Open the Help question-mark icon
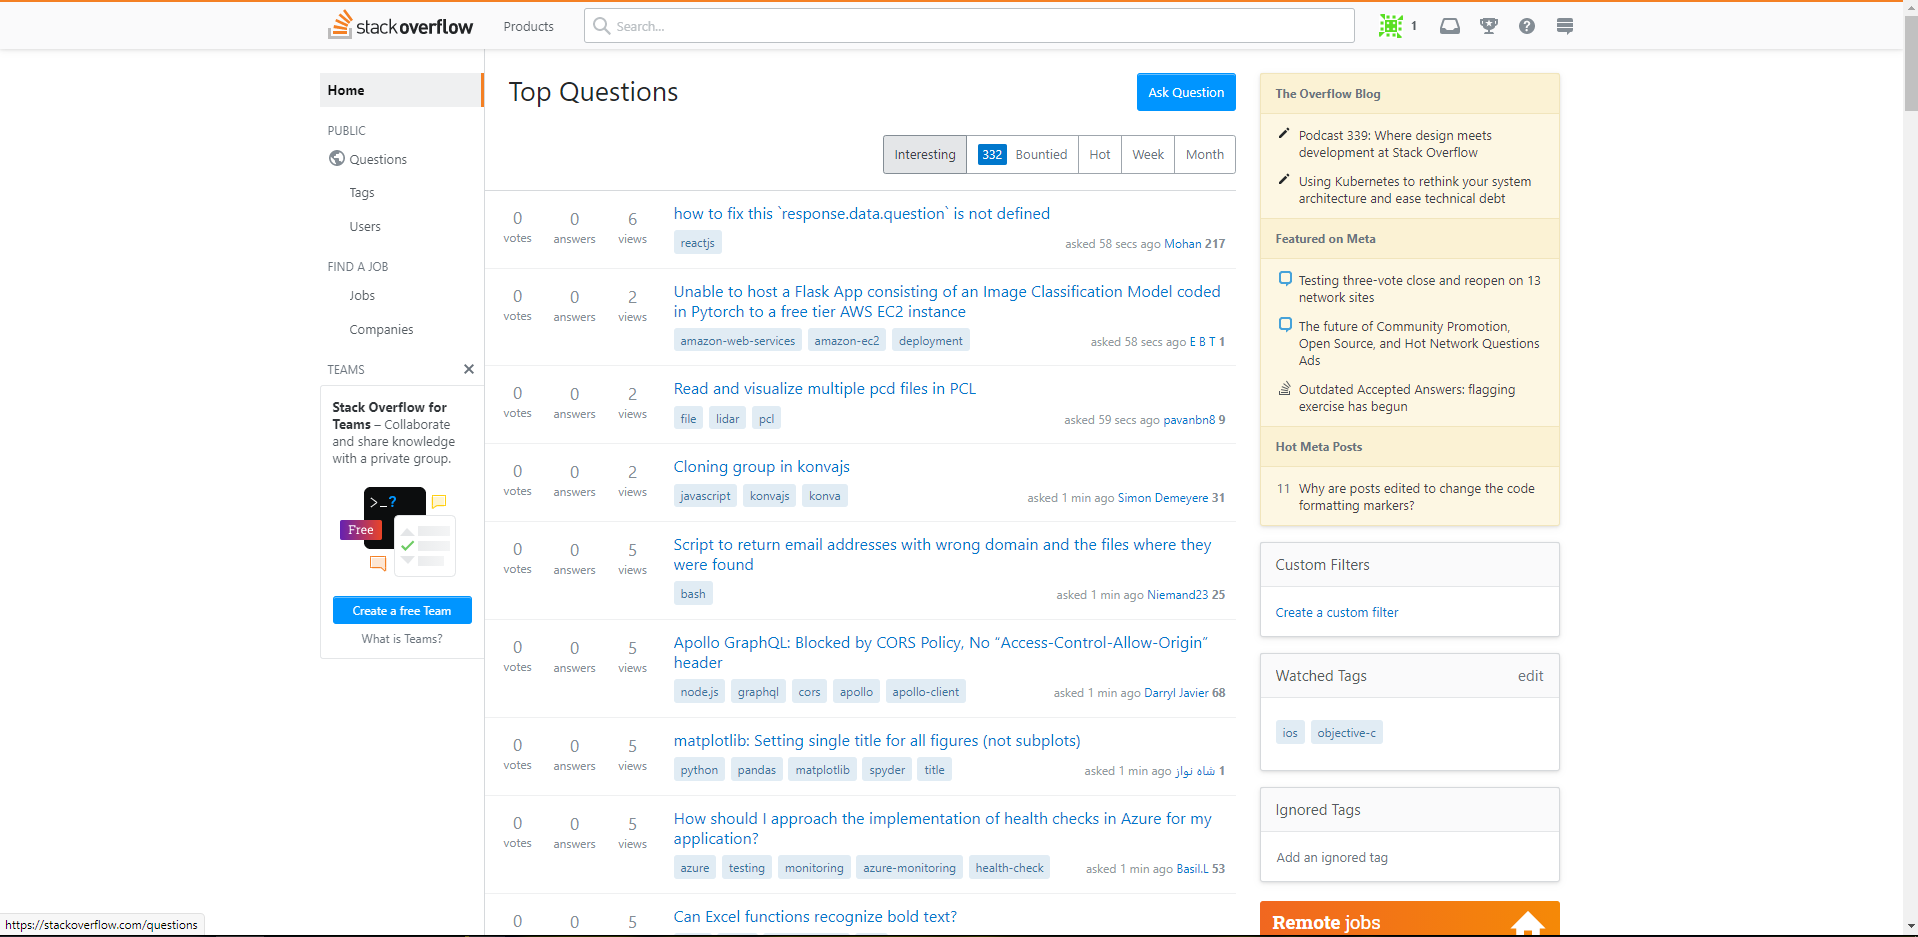Screen dimensions: 1918x937 (x=1527, y=26)
